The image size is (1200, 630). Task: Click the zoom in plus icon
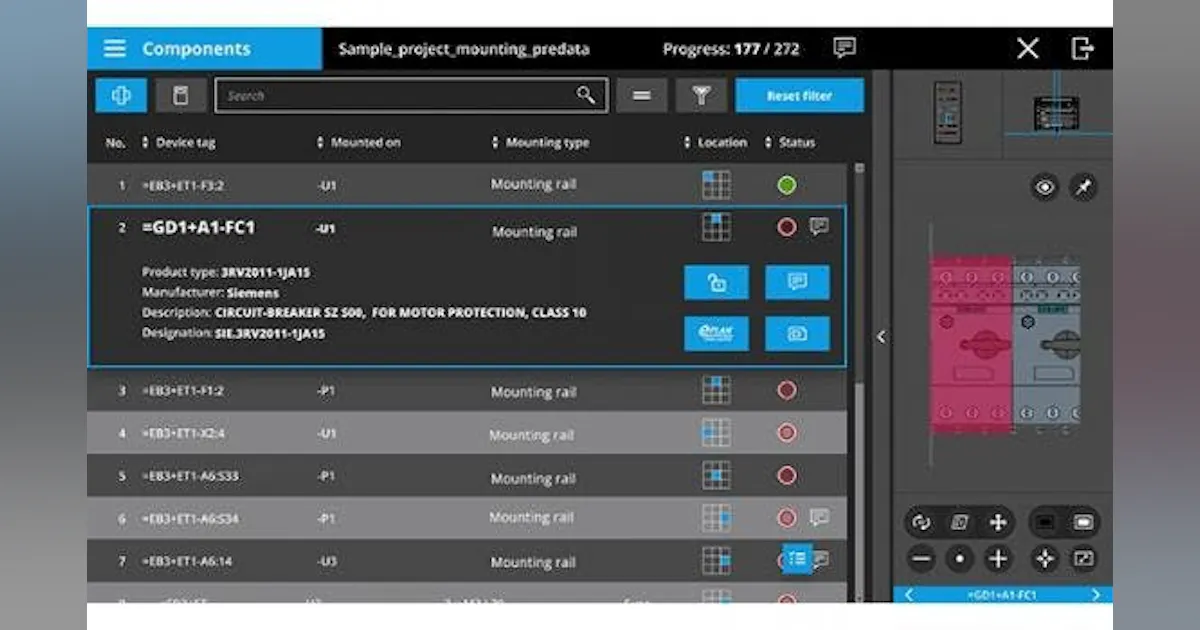point(996,559)
